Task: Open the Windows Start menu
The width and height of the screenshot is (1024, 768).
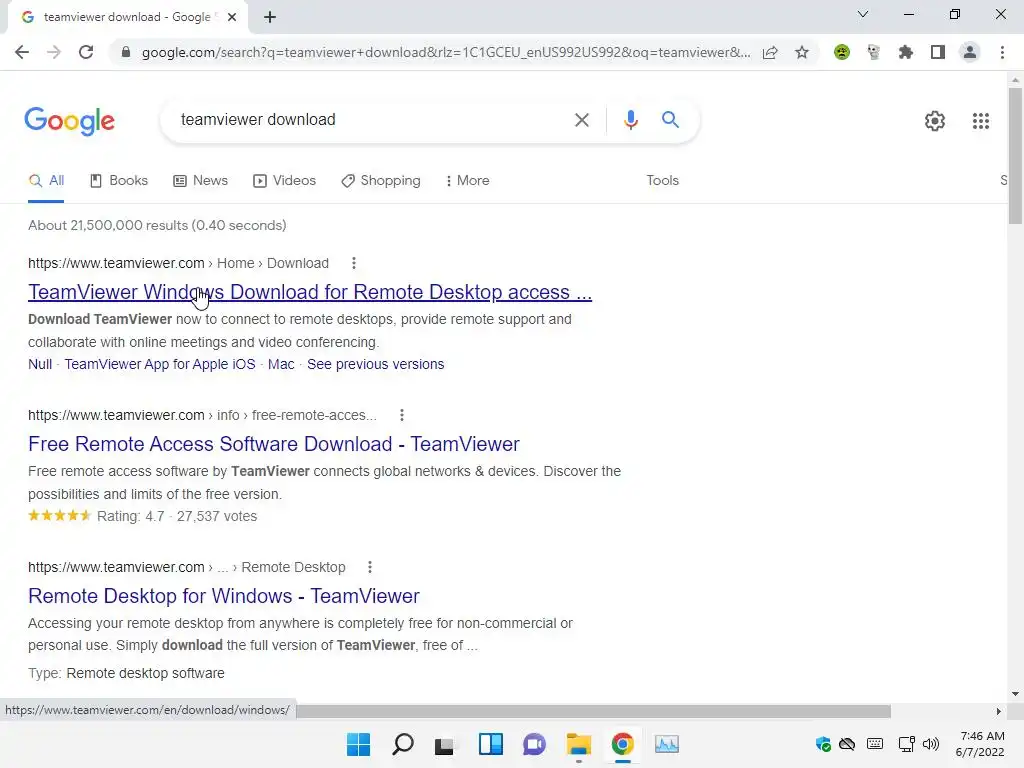Action: pos(358,744)
